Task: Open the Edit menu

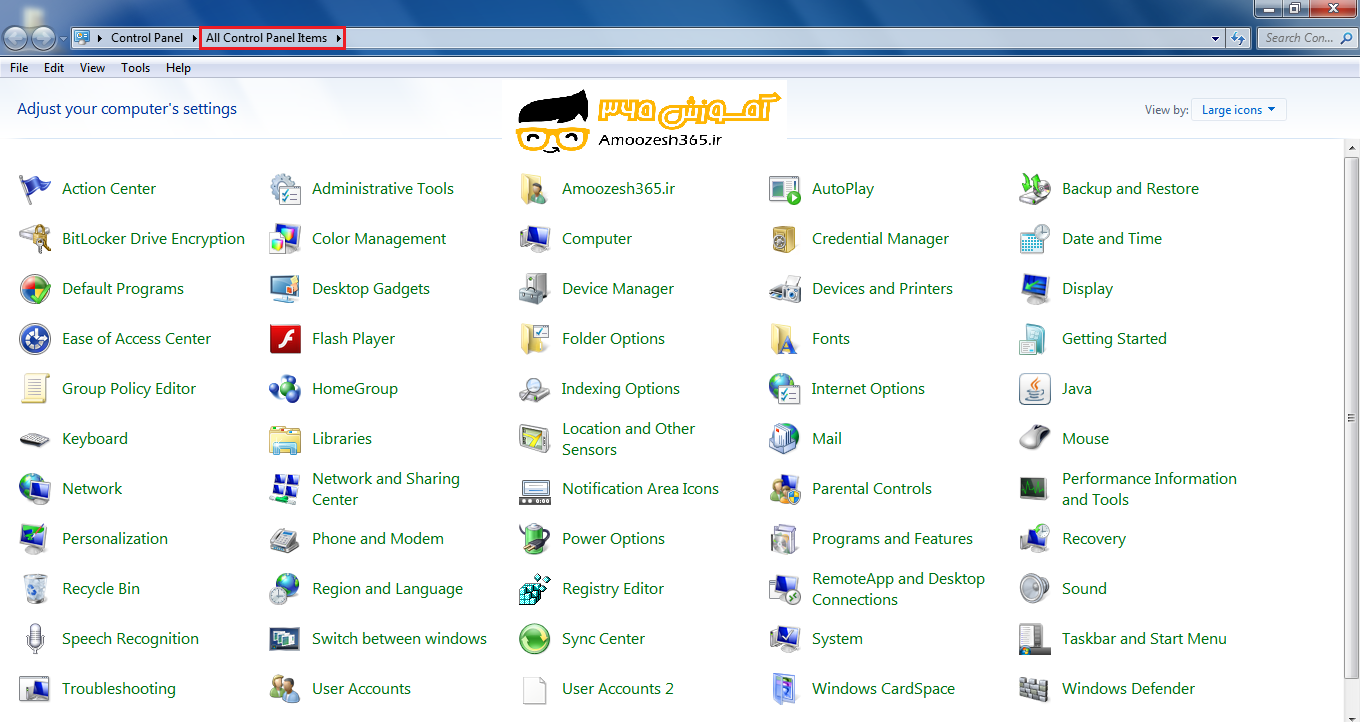Action: click(x=54, y=68)
